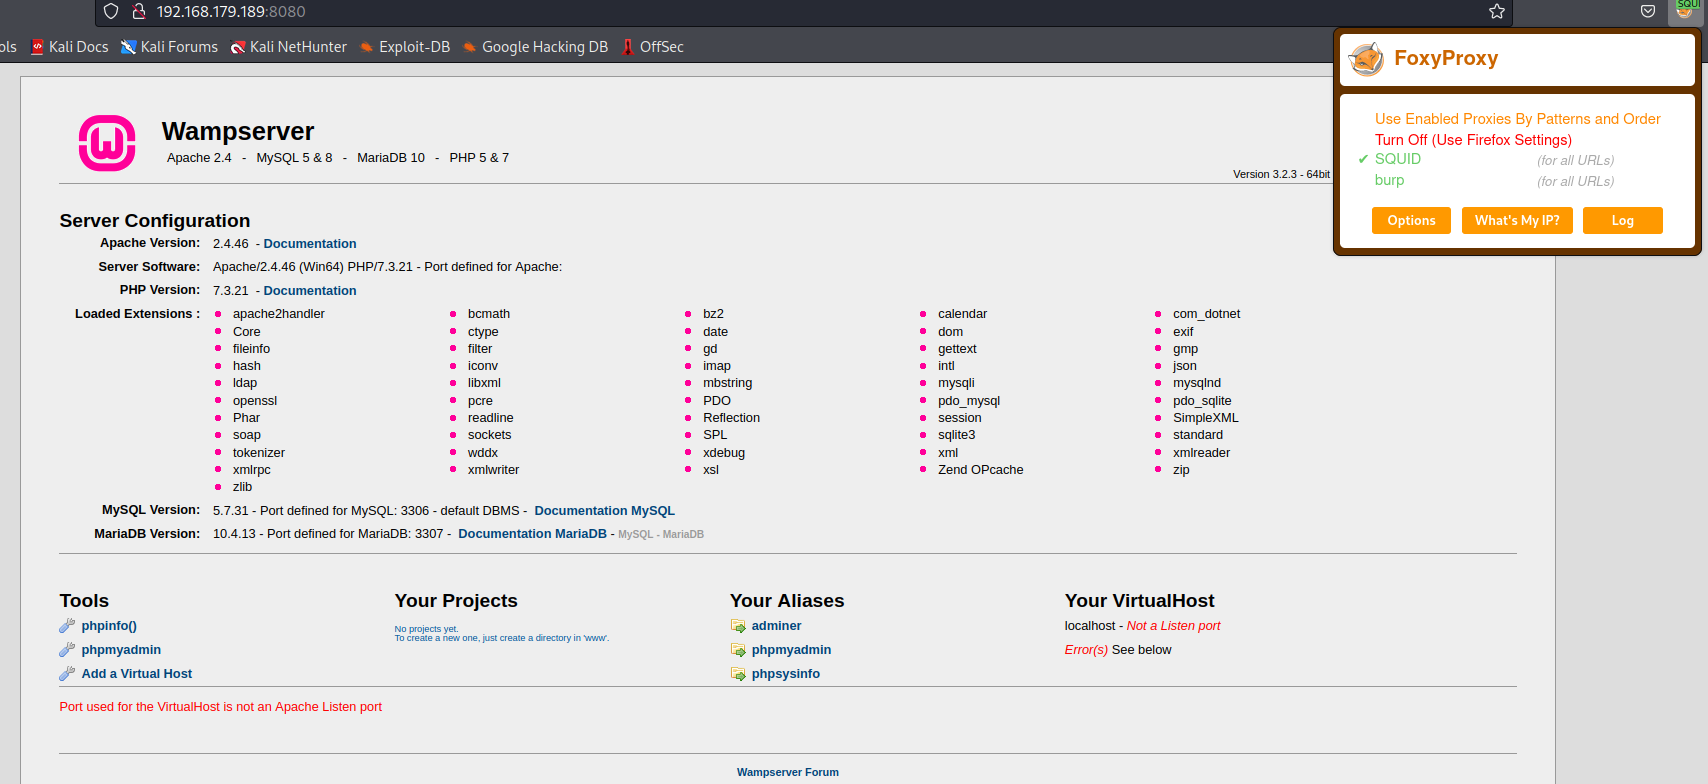
Task: Open the PHP Documentation link
Action: (310, 291)
